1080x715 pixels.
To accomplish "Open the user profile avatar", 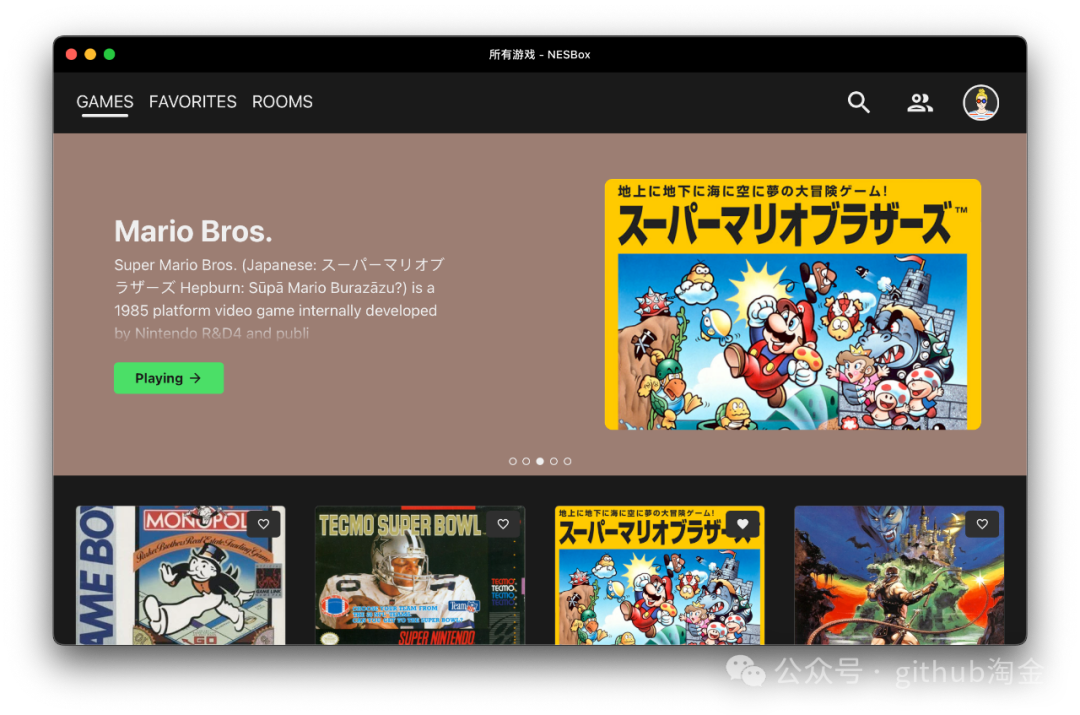I will coord(980,103).
